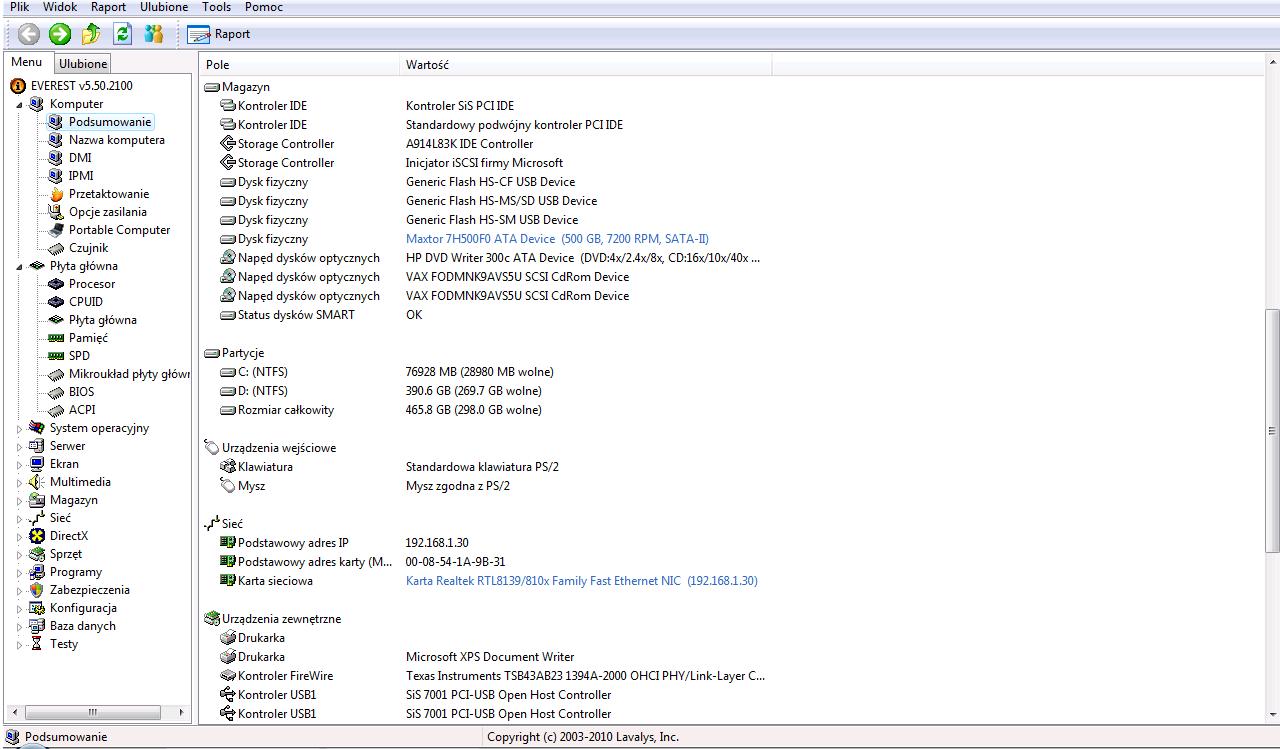
Task: Open the Pomoc menu
Action: click(264, 7)
